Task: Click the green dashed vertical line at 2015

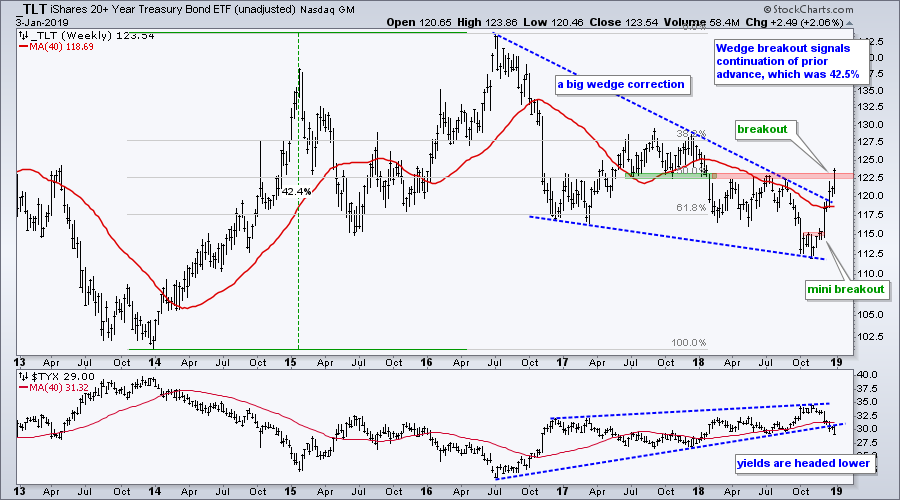Action: (298, 191)
